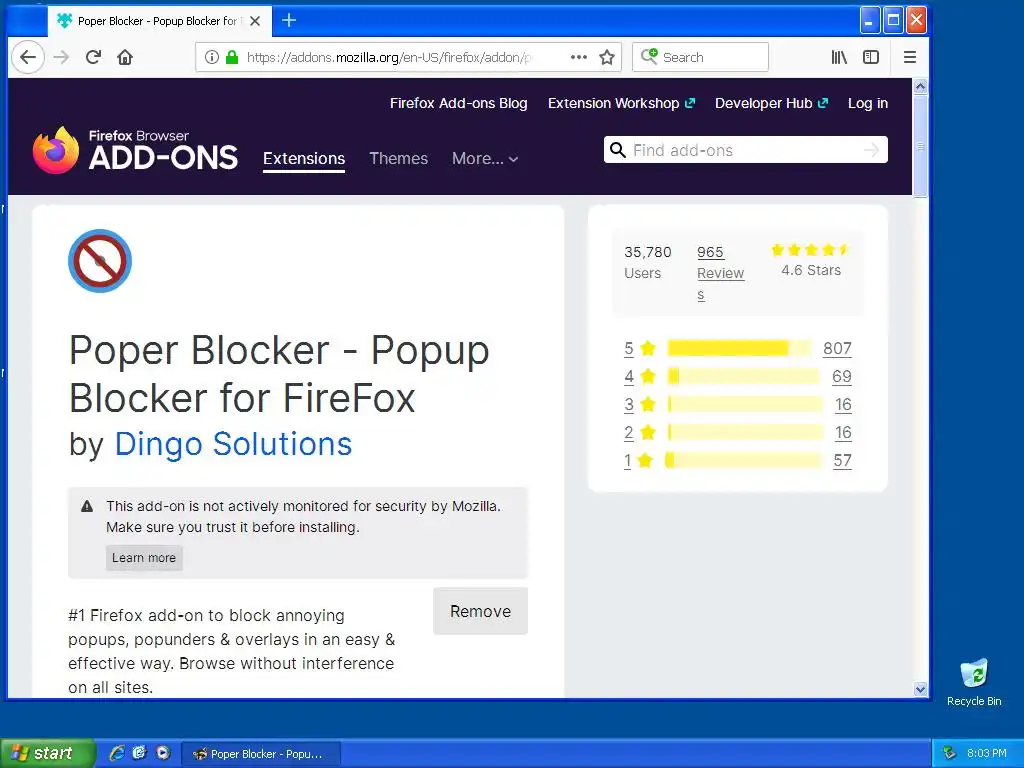Close the Poper Blocker tab
This screenshot has height=768, width=1024.
point(255,21)
